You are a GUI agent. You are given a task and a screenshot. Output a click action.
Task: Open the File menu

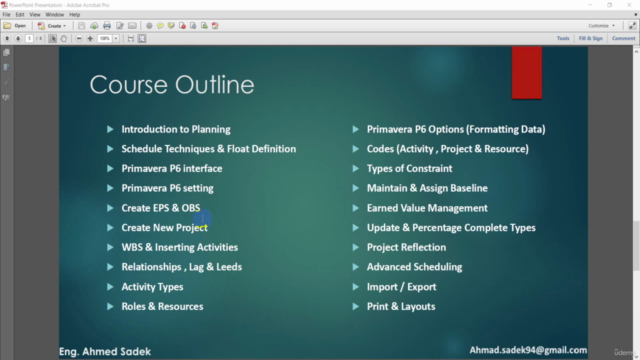6,14
